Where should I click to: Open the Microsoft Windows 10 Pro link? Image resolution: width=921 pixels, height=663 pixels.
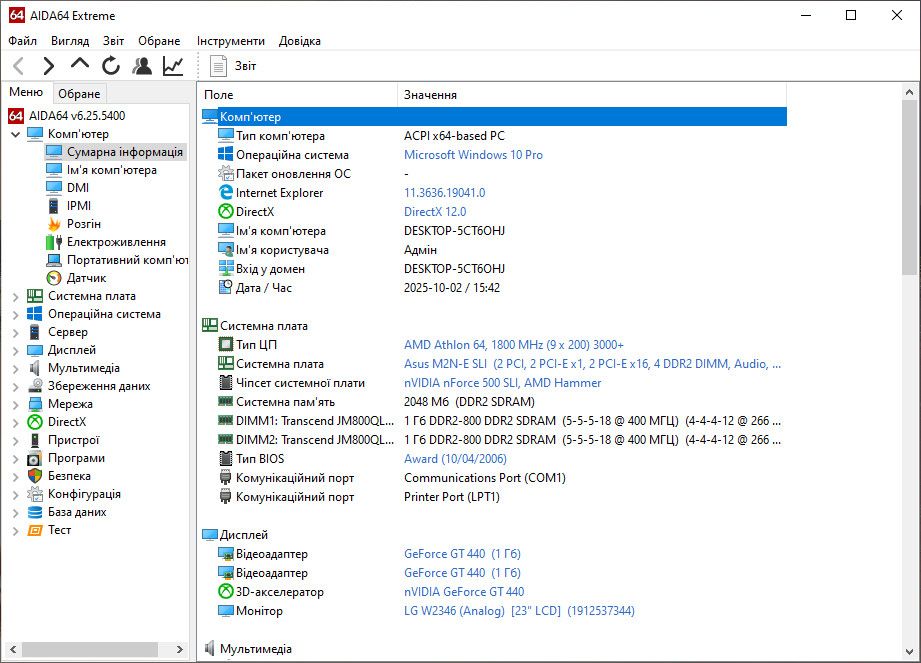coord(473,154)
